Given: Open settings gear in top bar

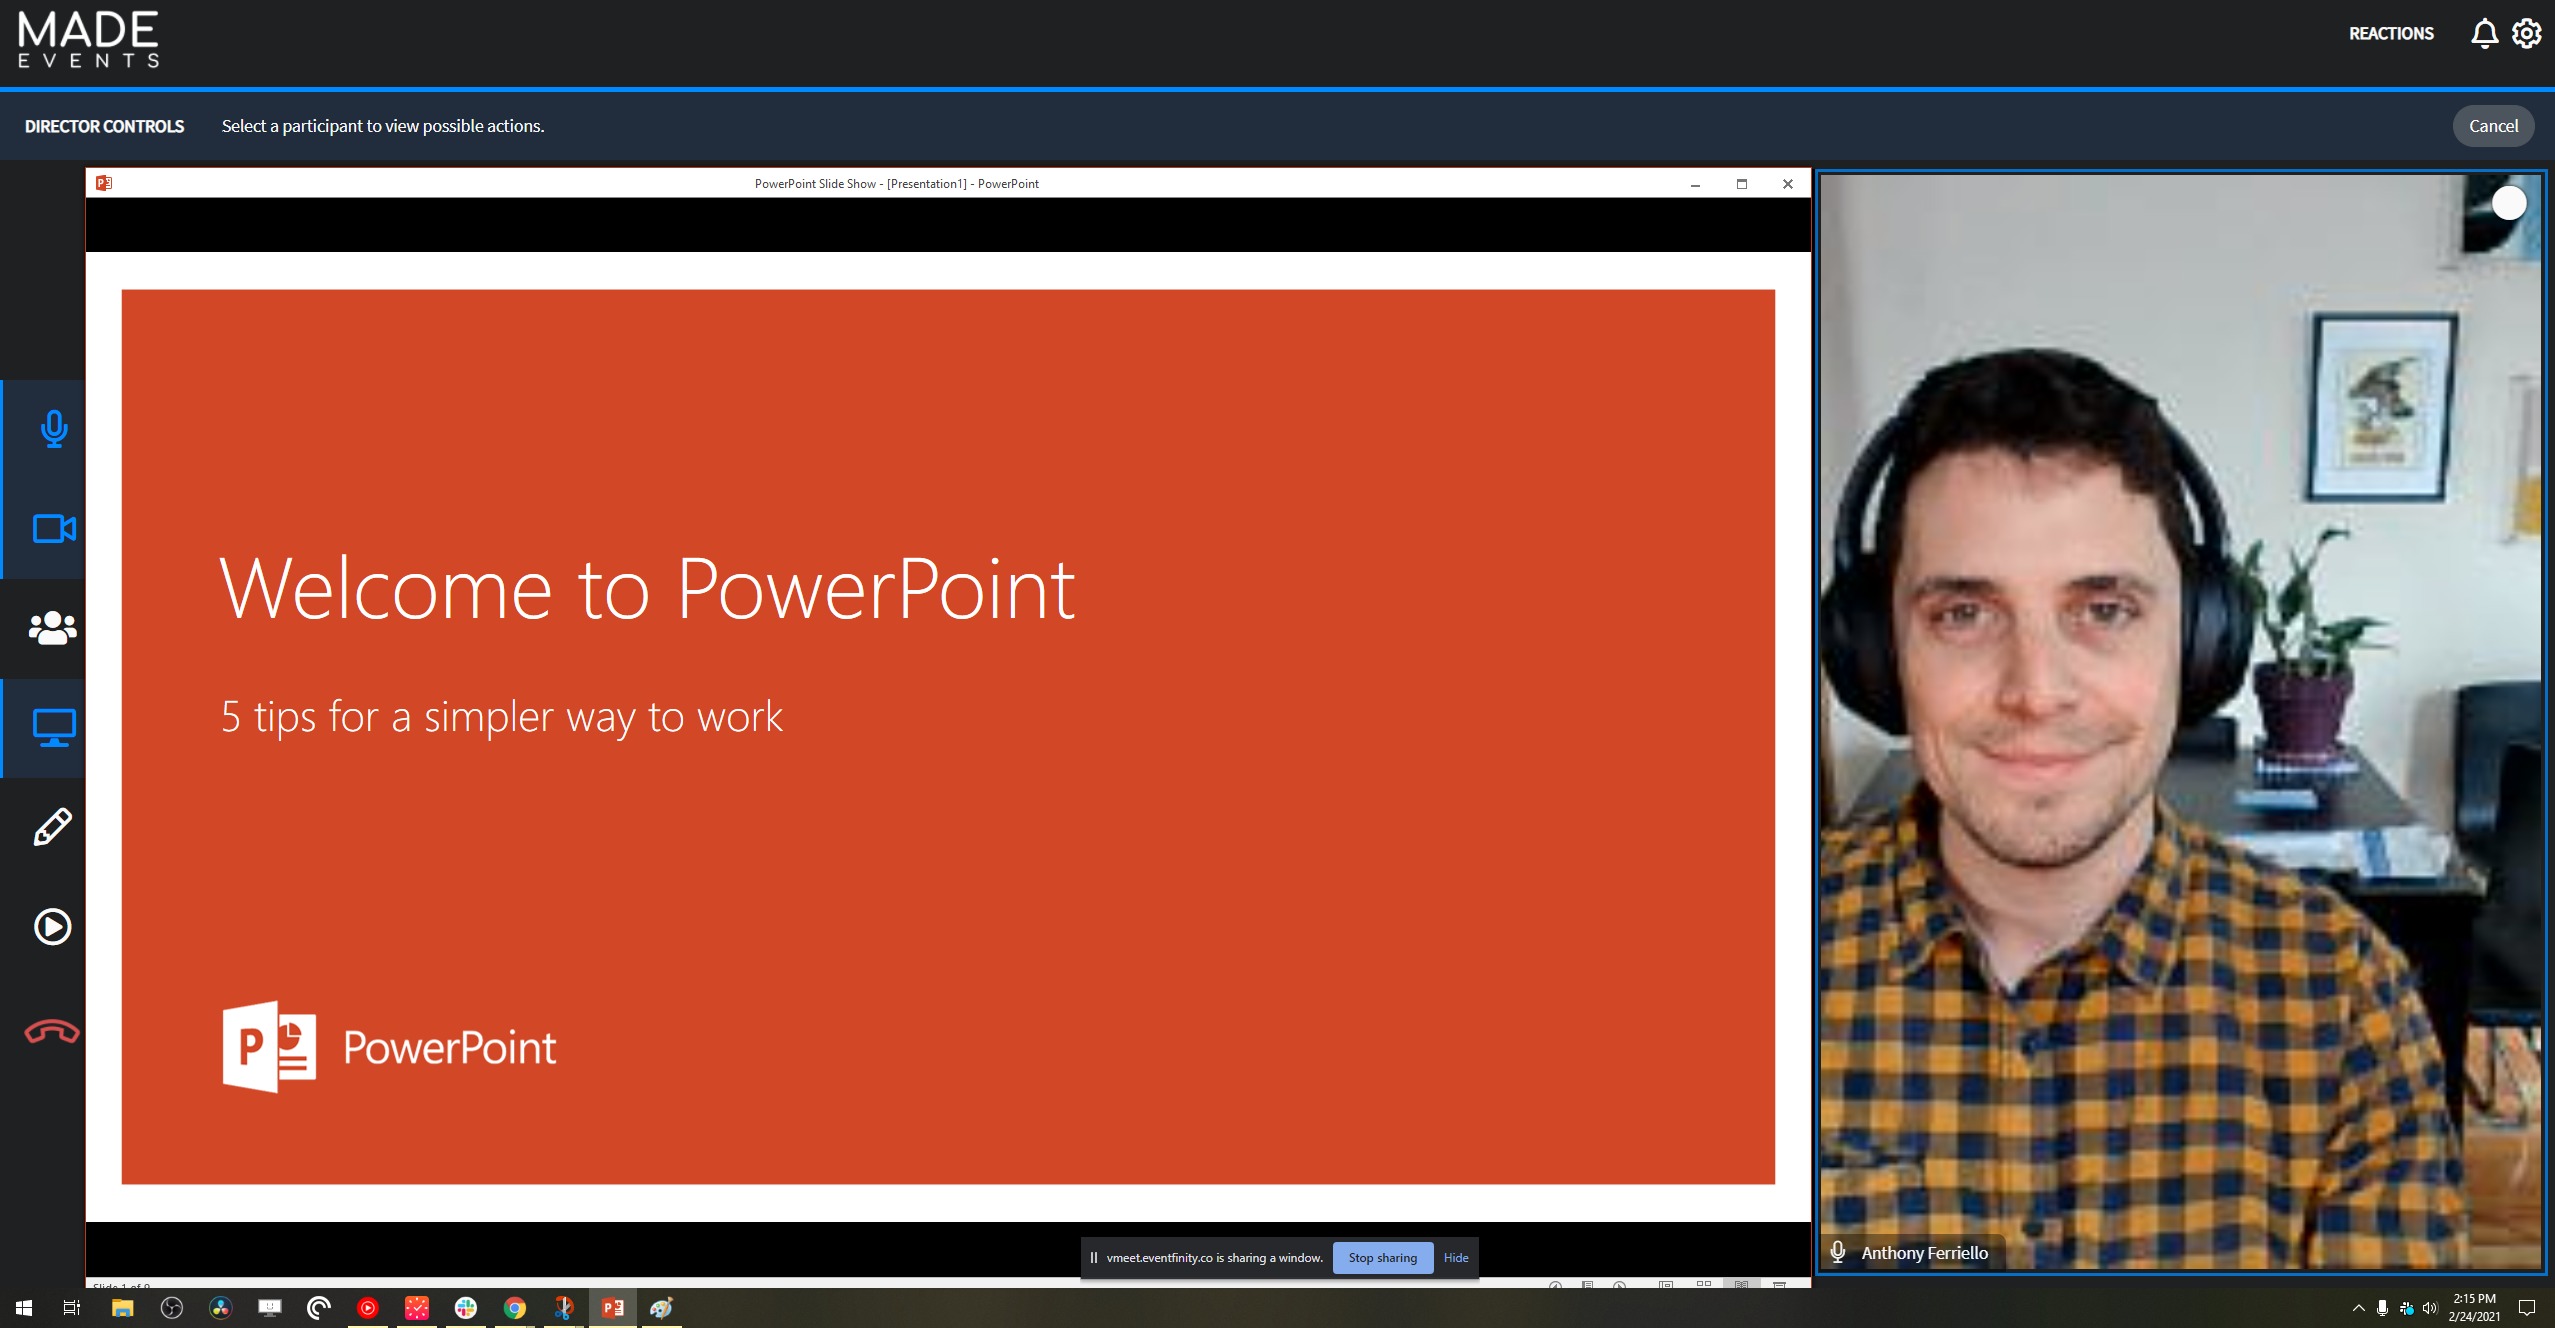Looking at the screenshot, I should (x=2527, y=34).
